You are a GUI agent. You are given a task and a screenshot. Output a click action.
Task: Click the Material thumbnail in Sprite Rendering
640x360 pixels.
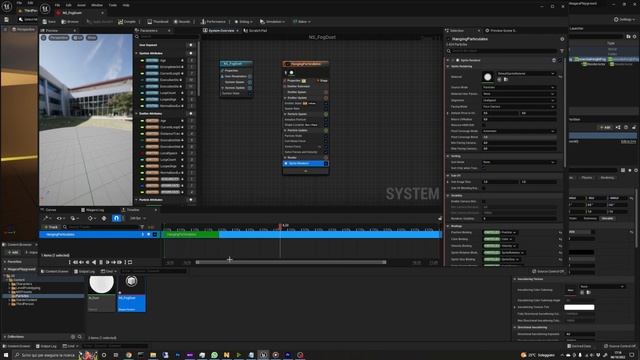pyautogui.click(x=487, y=77)
